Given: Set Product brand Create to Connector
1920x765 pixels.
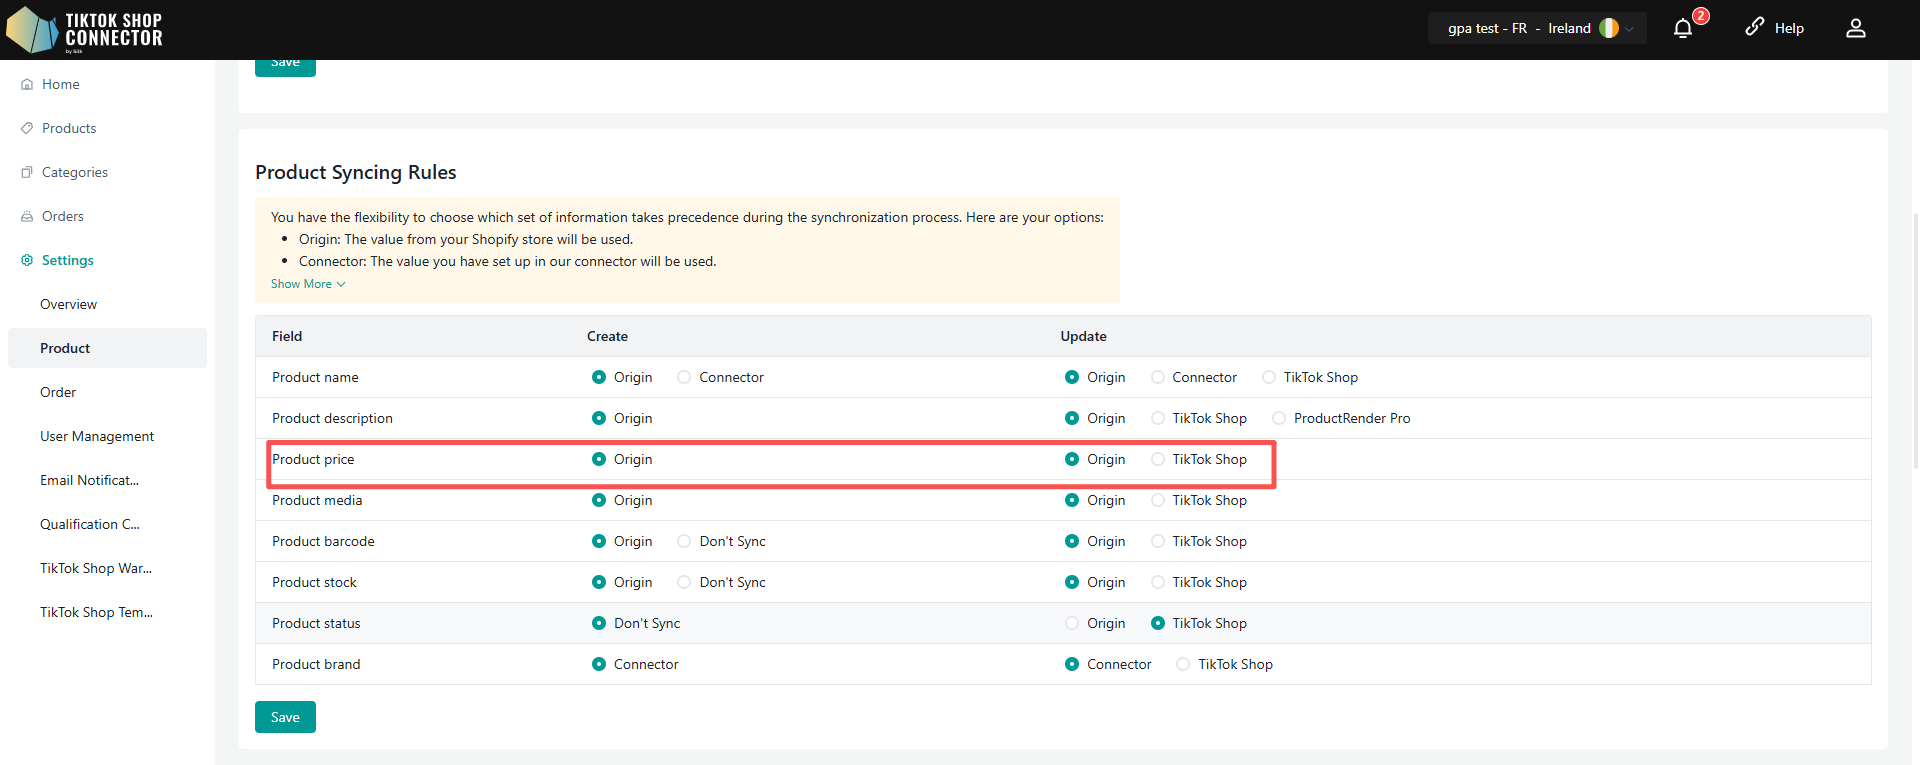Looking at the screenshot, I should [x=599, y=664].
